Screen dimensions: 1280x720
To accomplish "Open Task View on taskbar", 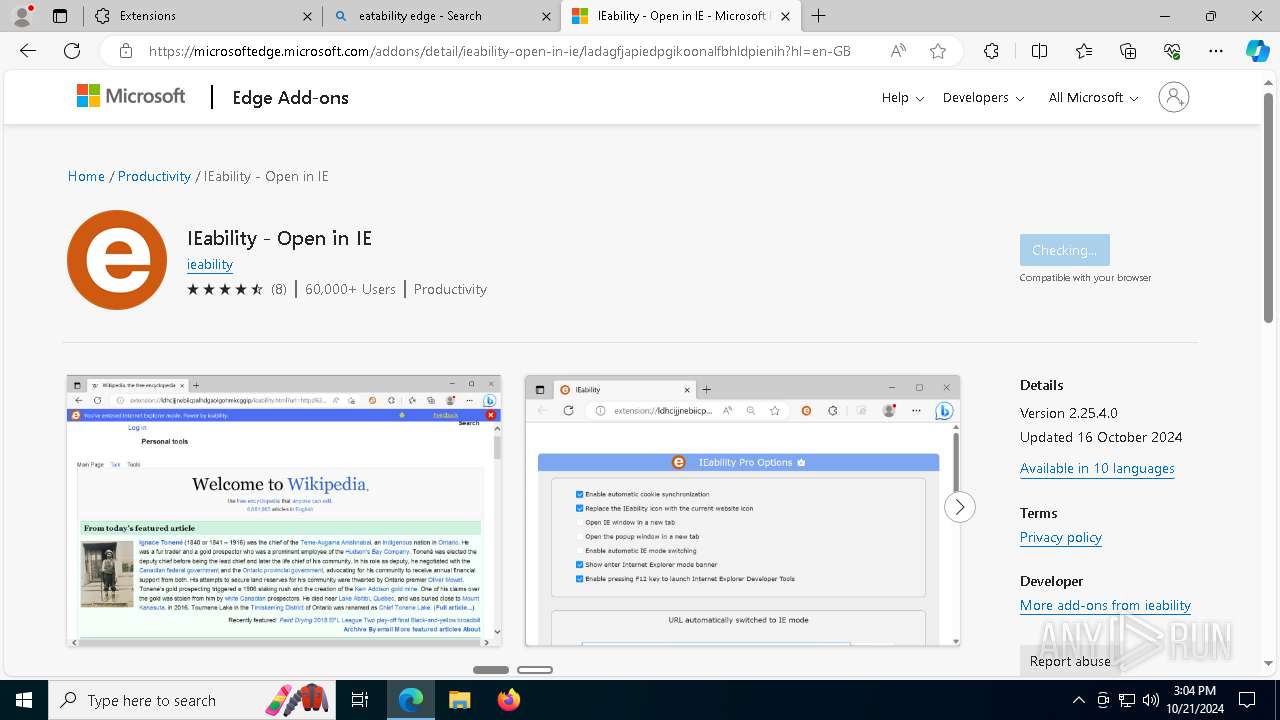I will point(360,700).
